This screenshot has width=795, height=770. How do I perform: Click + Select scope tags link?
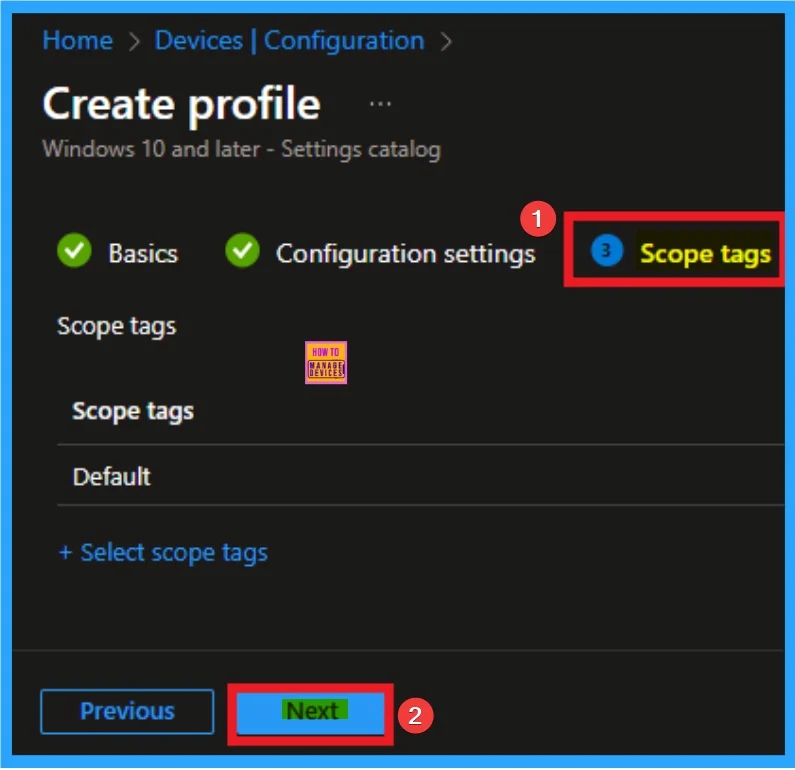(163, 553)
